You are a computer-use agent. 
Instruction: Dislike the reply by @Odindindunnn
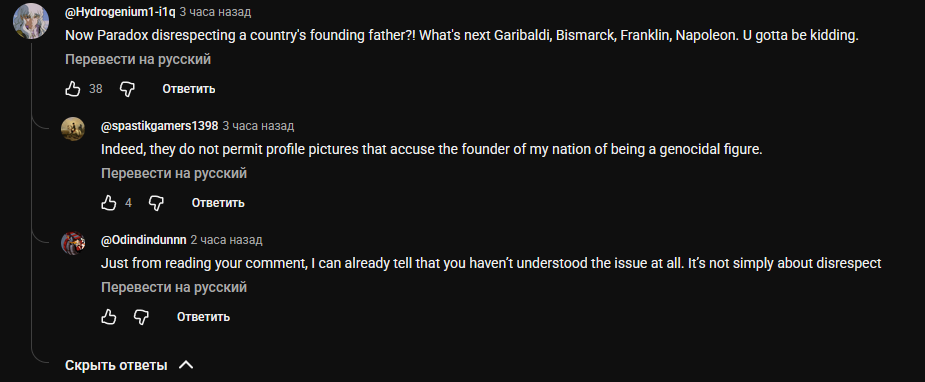coord(142,317)
